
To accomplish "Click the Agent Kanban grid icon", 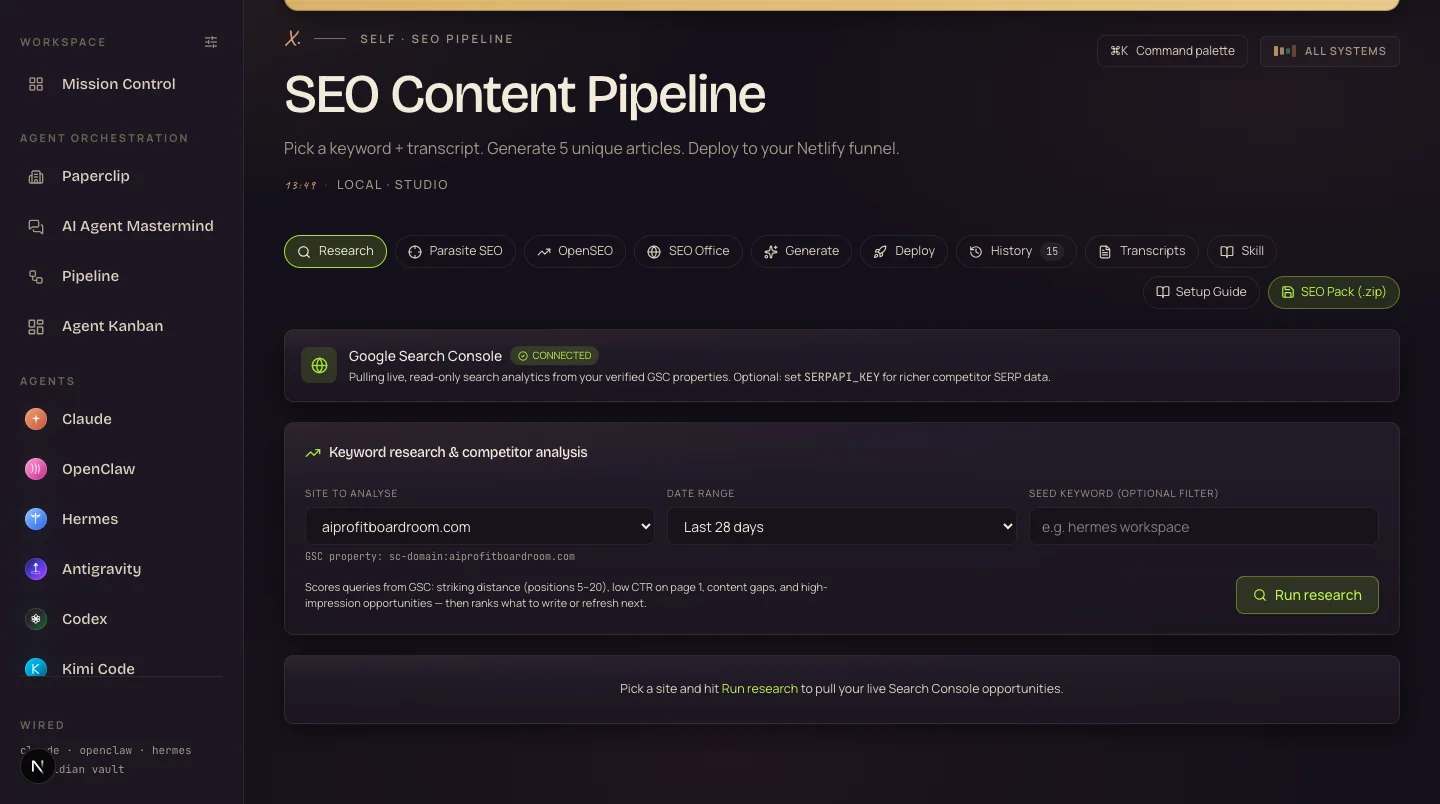I will click(36, 326).
